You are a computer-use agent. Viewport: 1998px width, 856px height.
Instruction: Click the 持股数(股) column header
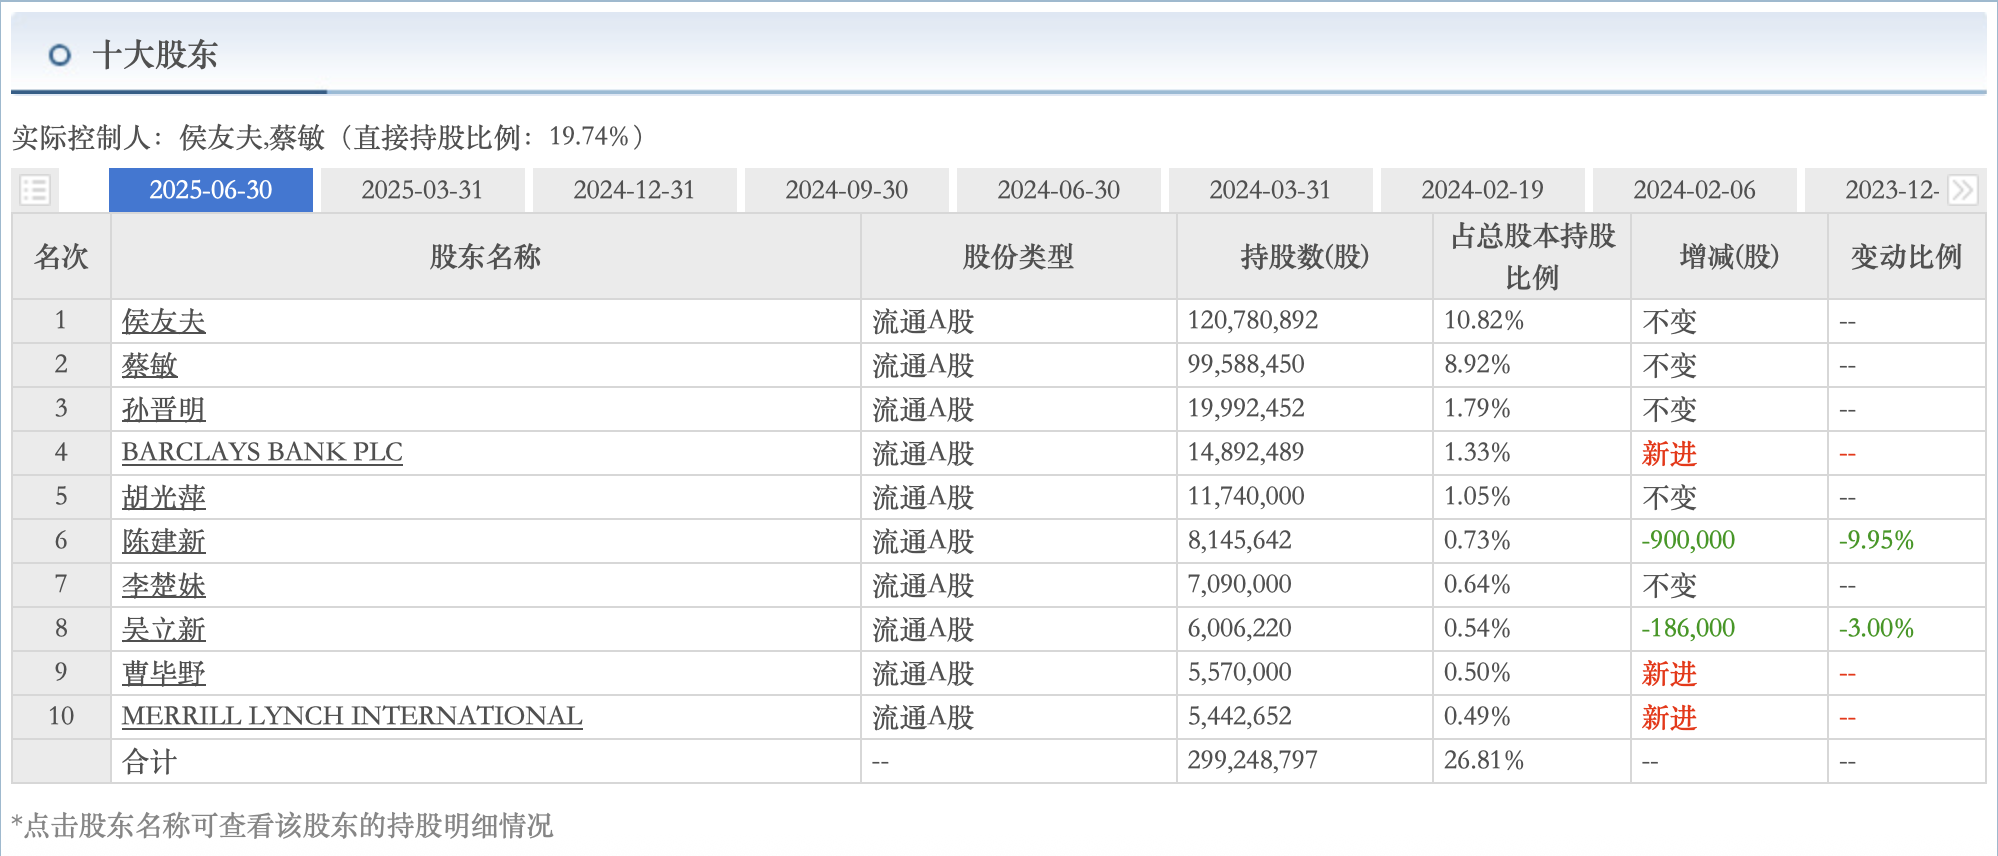click(1305, 257)
